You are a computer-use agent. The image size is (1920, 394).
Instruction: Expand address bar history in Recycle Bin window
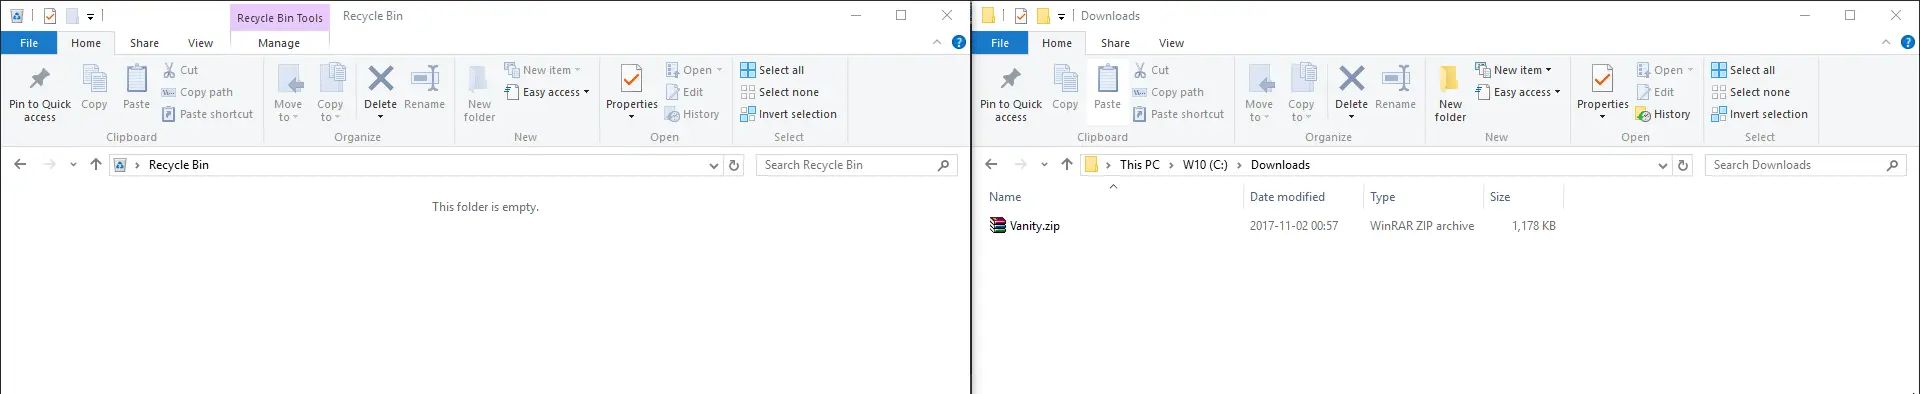point(713,165)
